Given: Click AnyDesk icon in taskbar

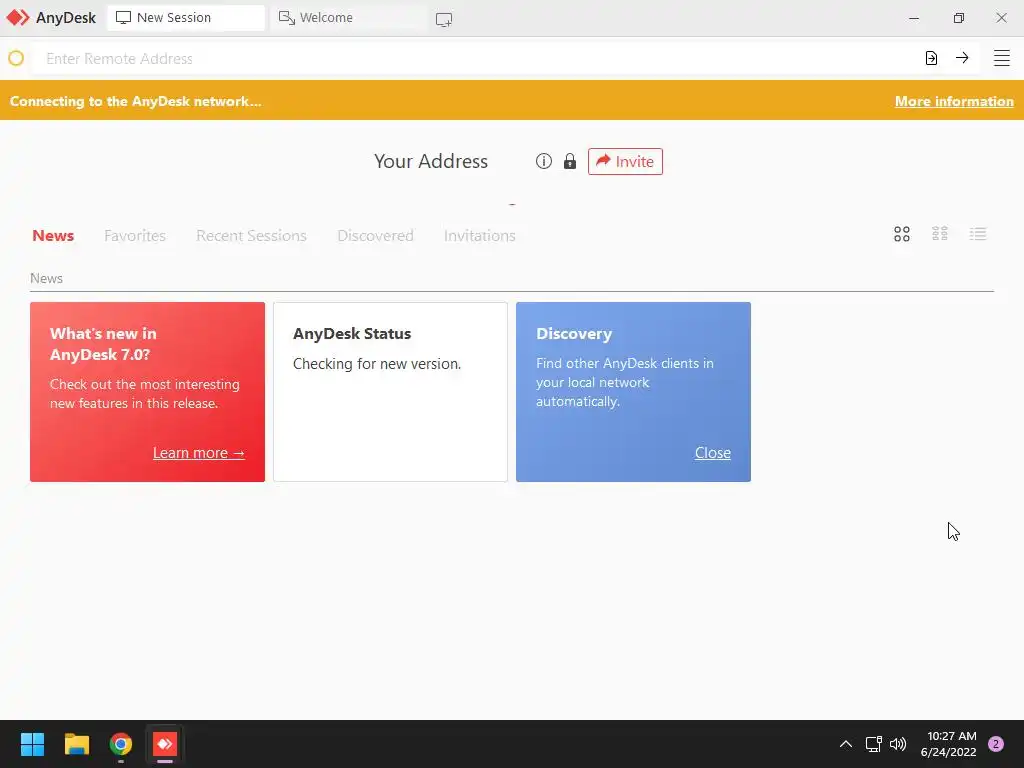Looking at the screenshot, I should click(x=165, y=744).
